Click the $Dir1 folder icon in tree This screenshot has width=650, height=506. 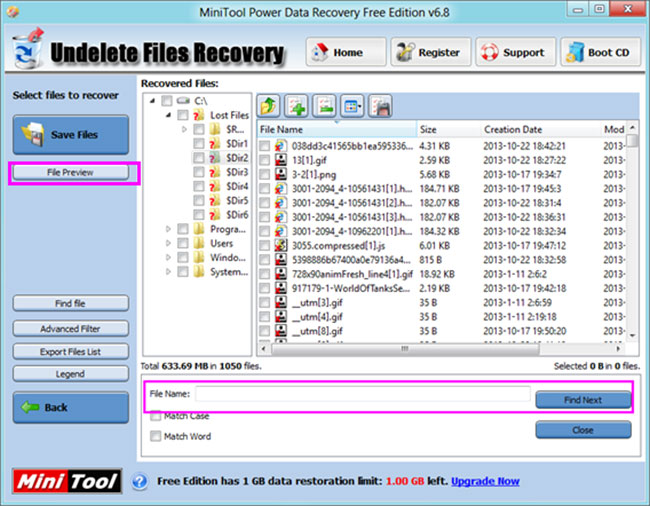point(214,143)
